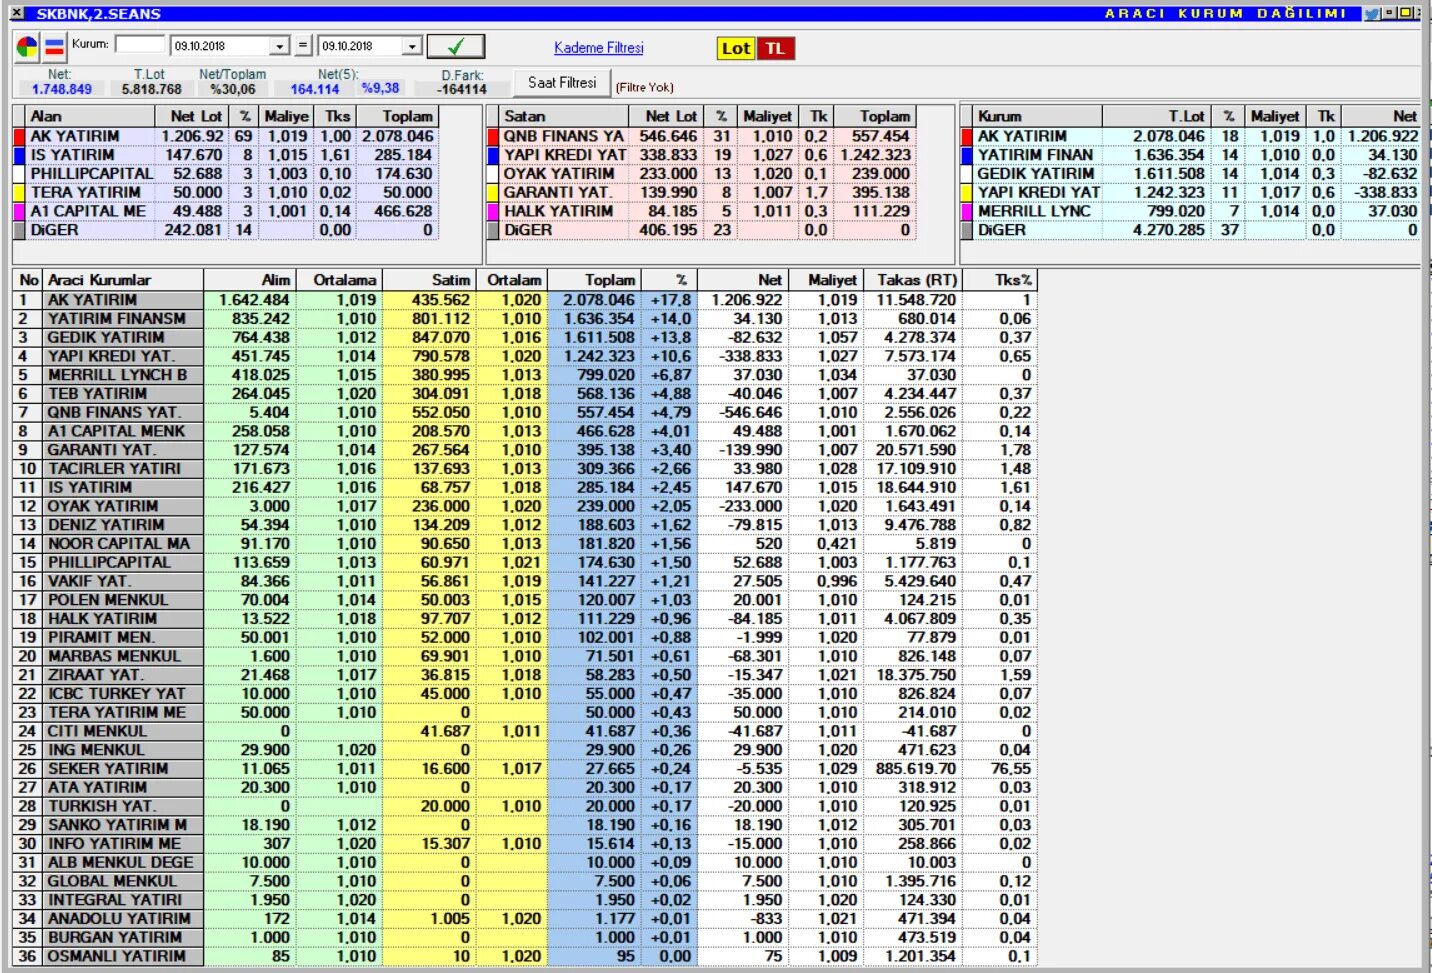Switch display to TL
Screen dimensions: 1432x973
[x=775, y=48]
